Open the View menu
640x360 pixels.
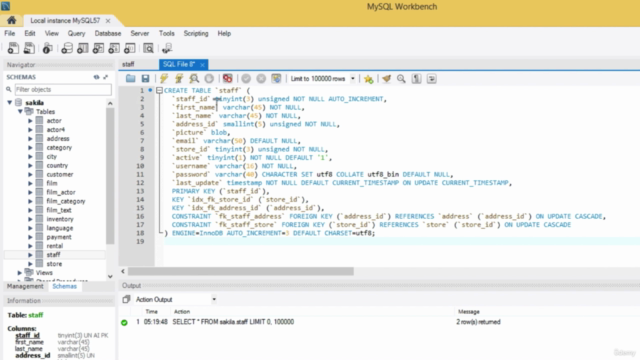(51, 33)
